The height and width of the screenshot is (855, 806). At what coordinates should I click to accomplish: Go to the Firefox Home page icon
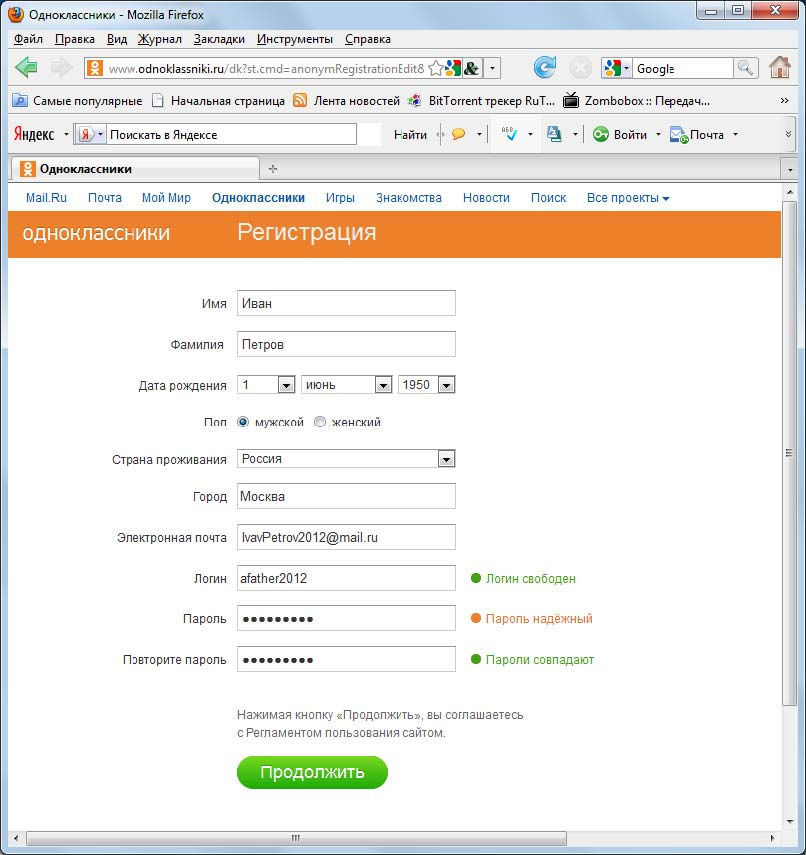(x=780, y=68)
